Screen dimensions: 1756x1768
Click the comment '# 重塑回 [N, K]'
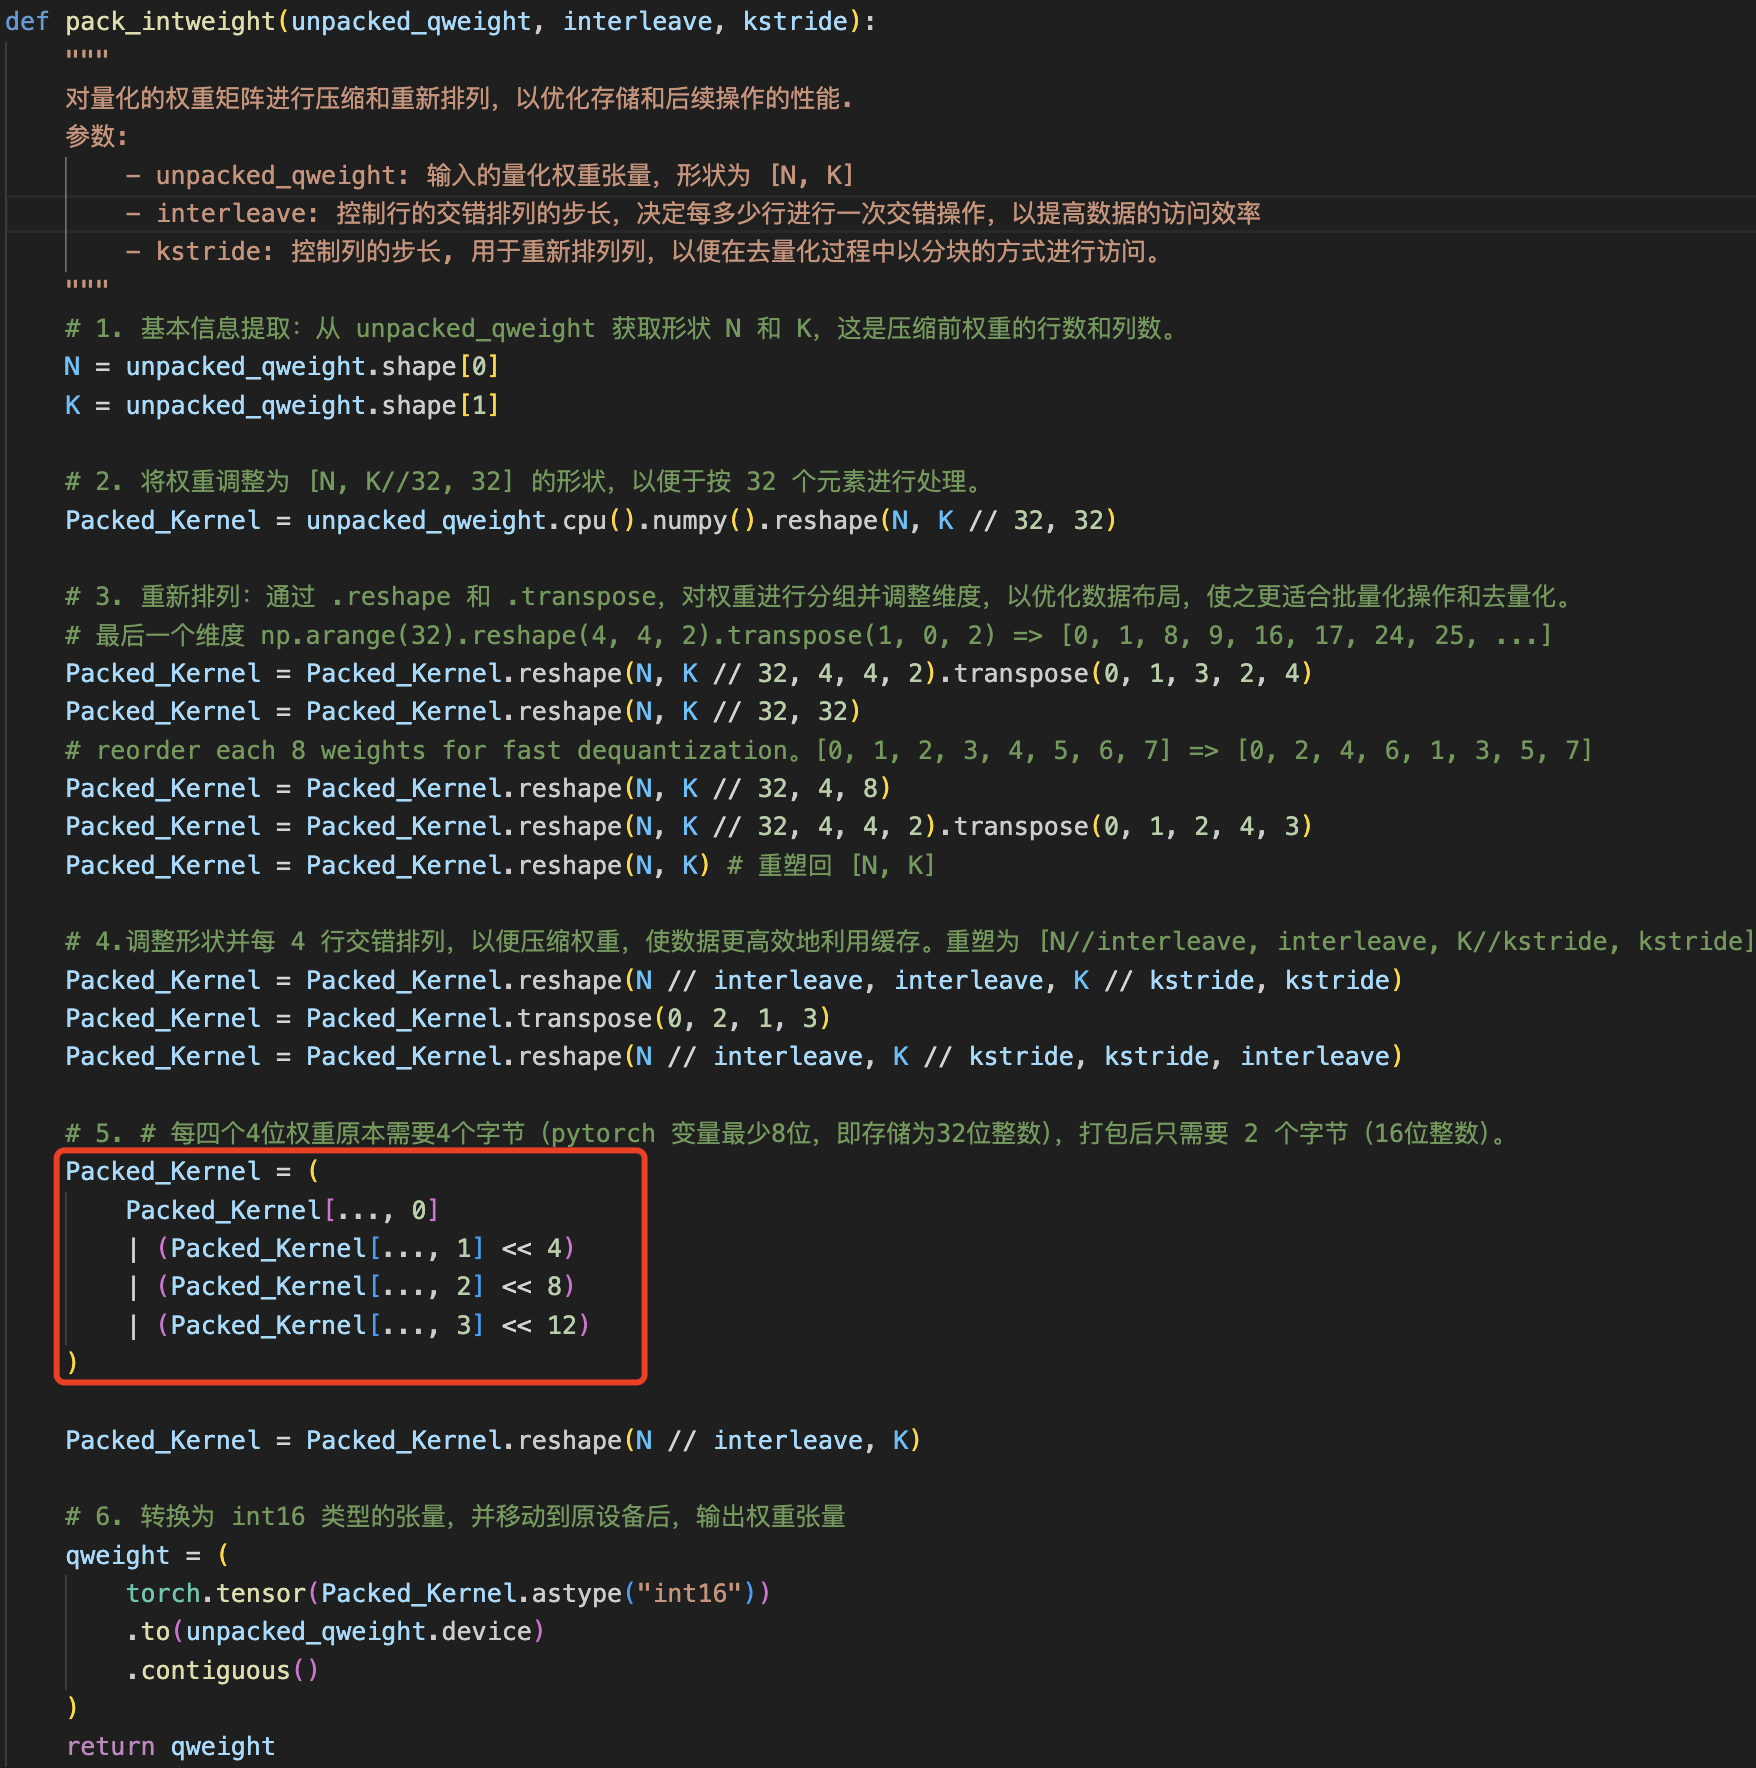tap(831, 865)
